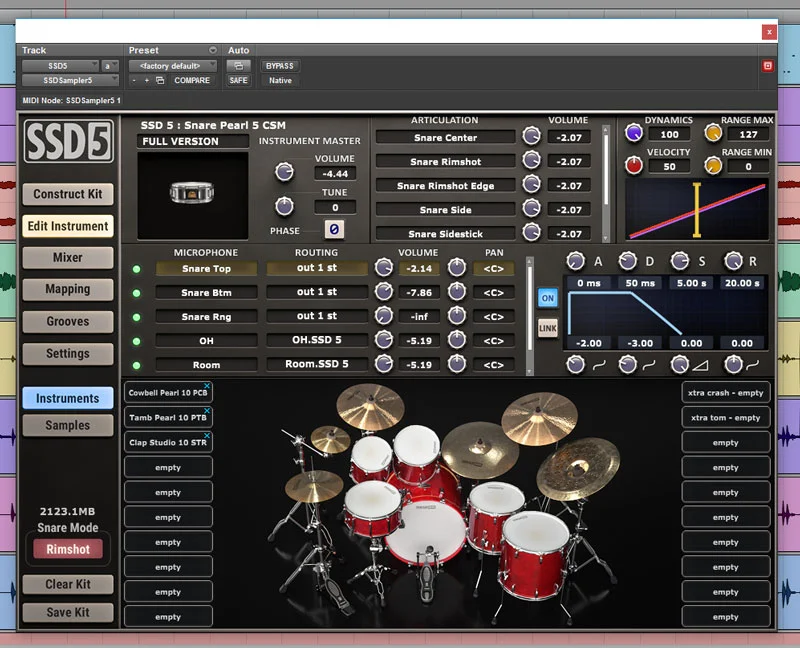Click the Instrument Master Tune knob
Screen dimensions: 800x648
click(284, 206)
